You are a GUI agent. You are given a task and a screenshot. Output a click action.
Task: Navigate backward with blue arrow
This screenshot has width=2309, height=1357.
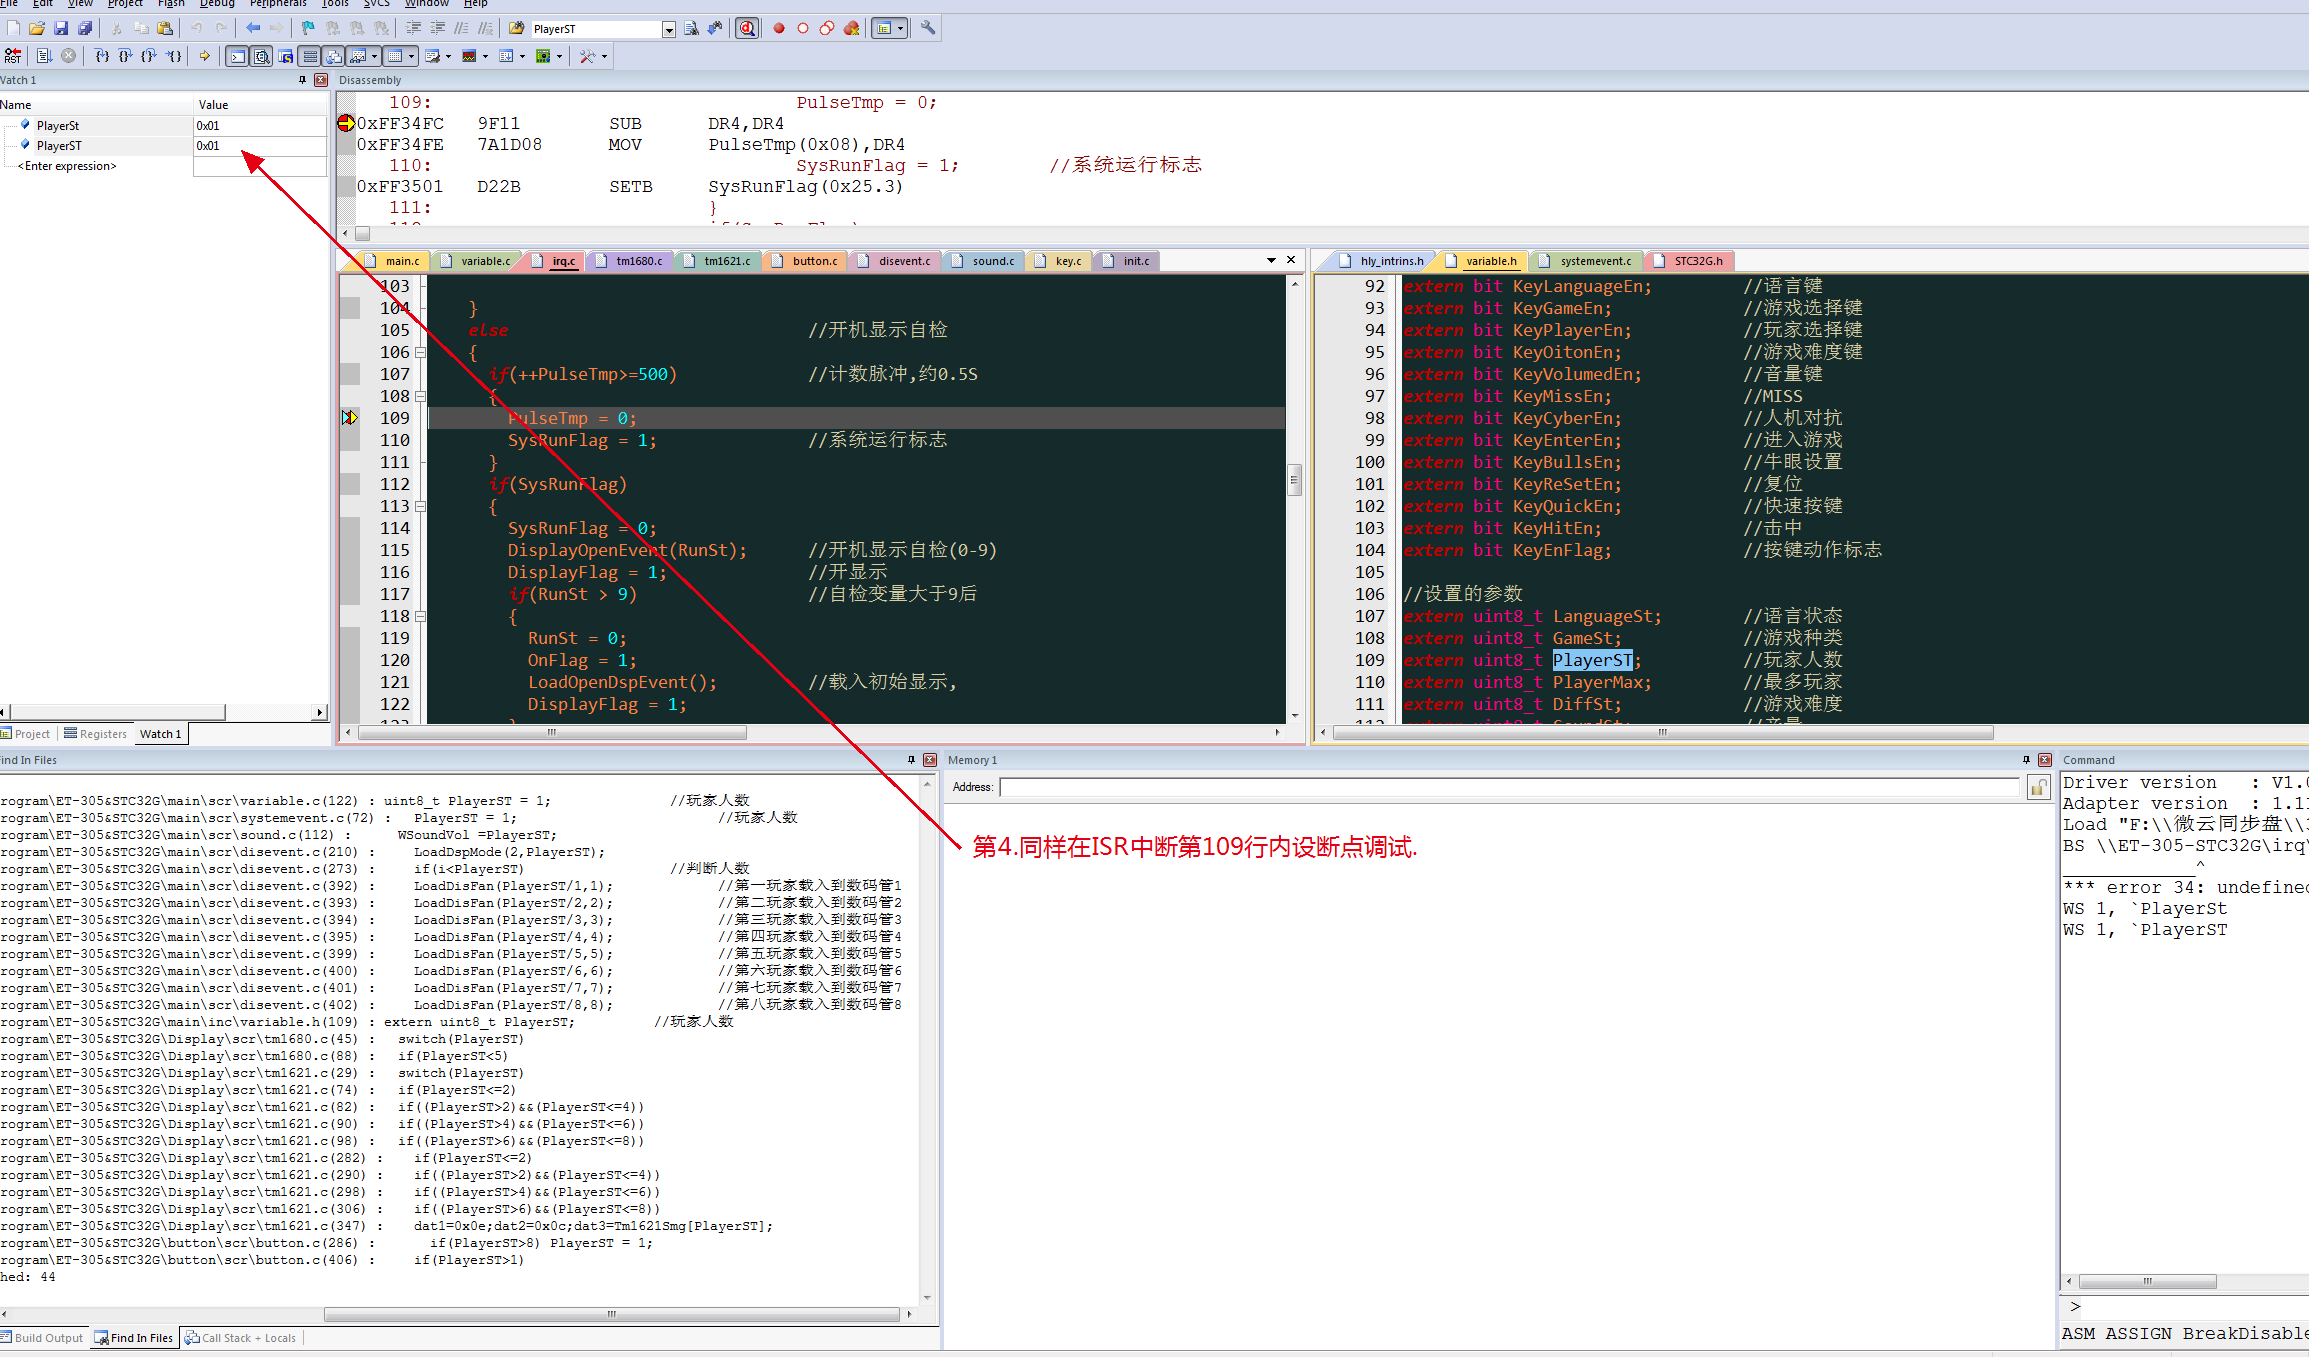tap(253, 29)
